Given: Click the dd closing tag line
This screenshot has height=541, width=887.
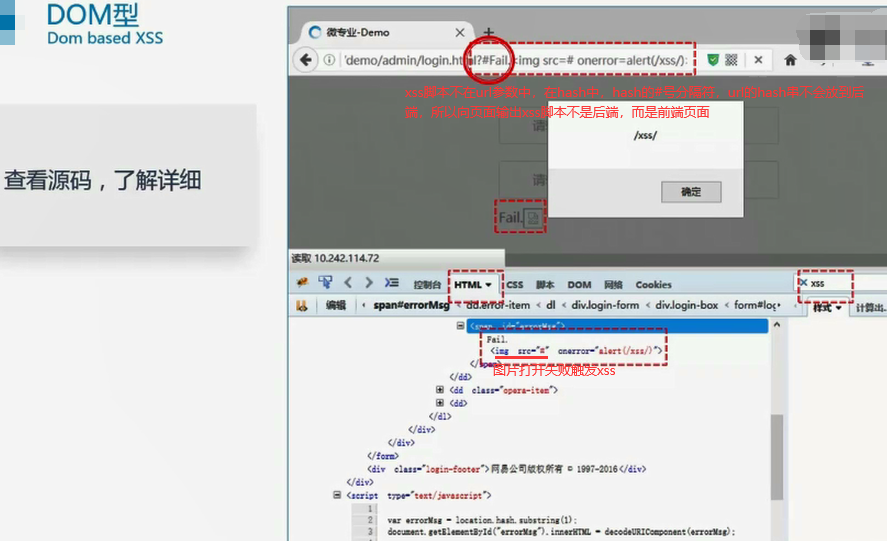Looking at the screenshot, I should [460, 376].
